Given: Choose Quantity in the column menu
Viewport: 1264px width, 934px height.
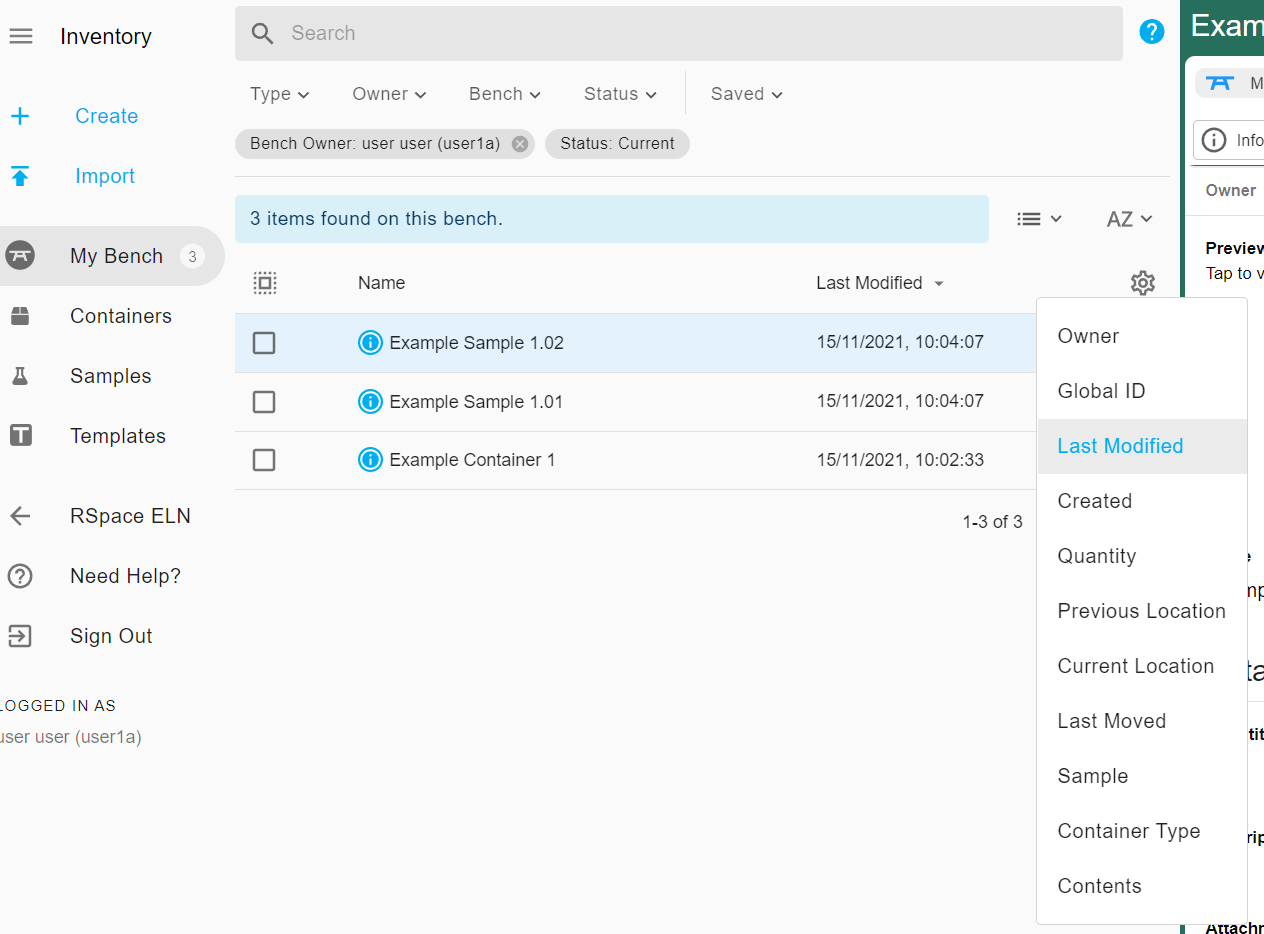Looking at the screenshot, I should tap(1142, 556).
